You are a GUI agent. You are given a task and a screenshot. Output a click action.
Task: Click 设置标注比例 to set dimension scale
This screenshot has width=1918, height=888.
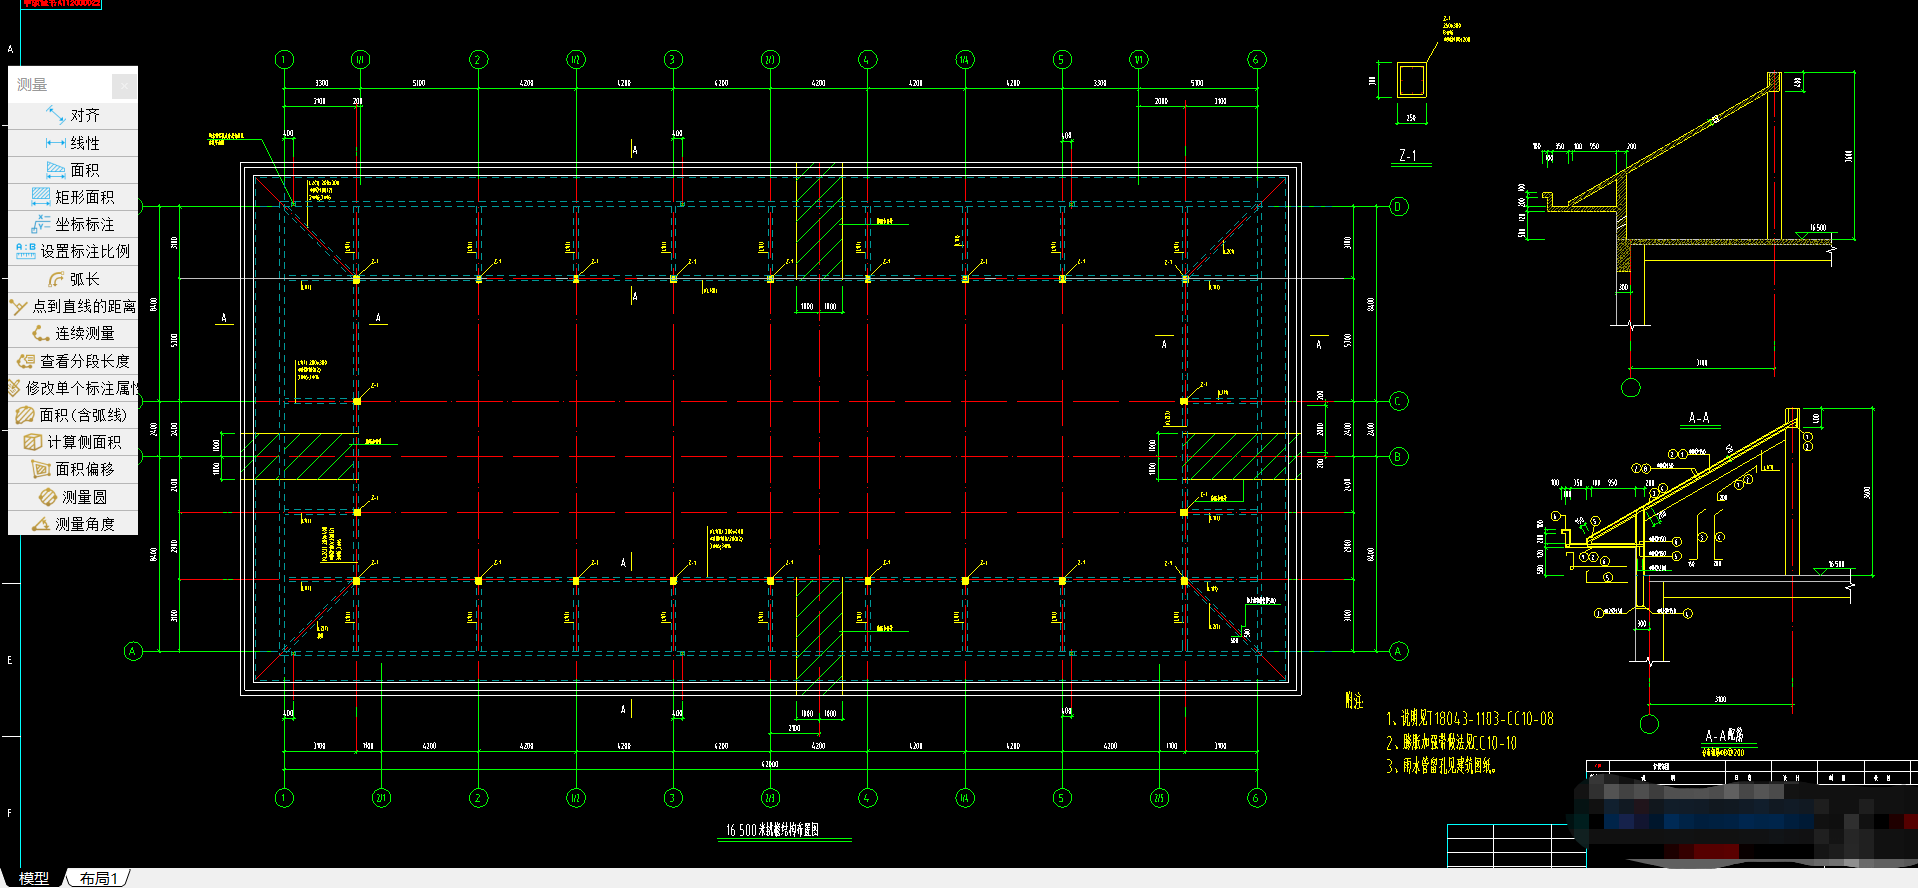tap(73, 251)
